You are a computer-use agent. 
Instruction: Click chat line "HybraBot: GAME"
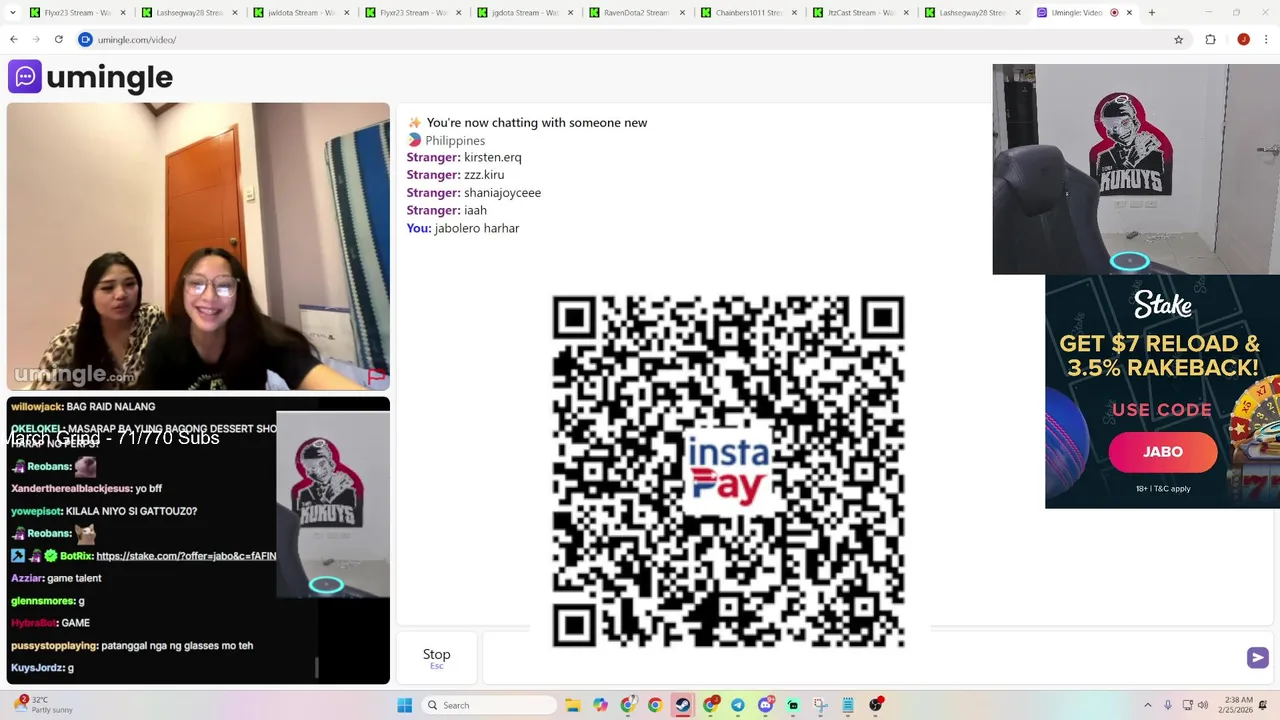click(x=50, y=623)
